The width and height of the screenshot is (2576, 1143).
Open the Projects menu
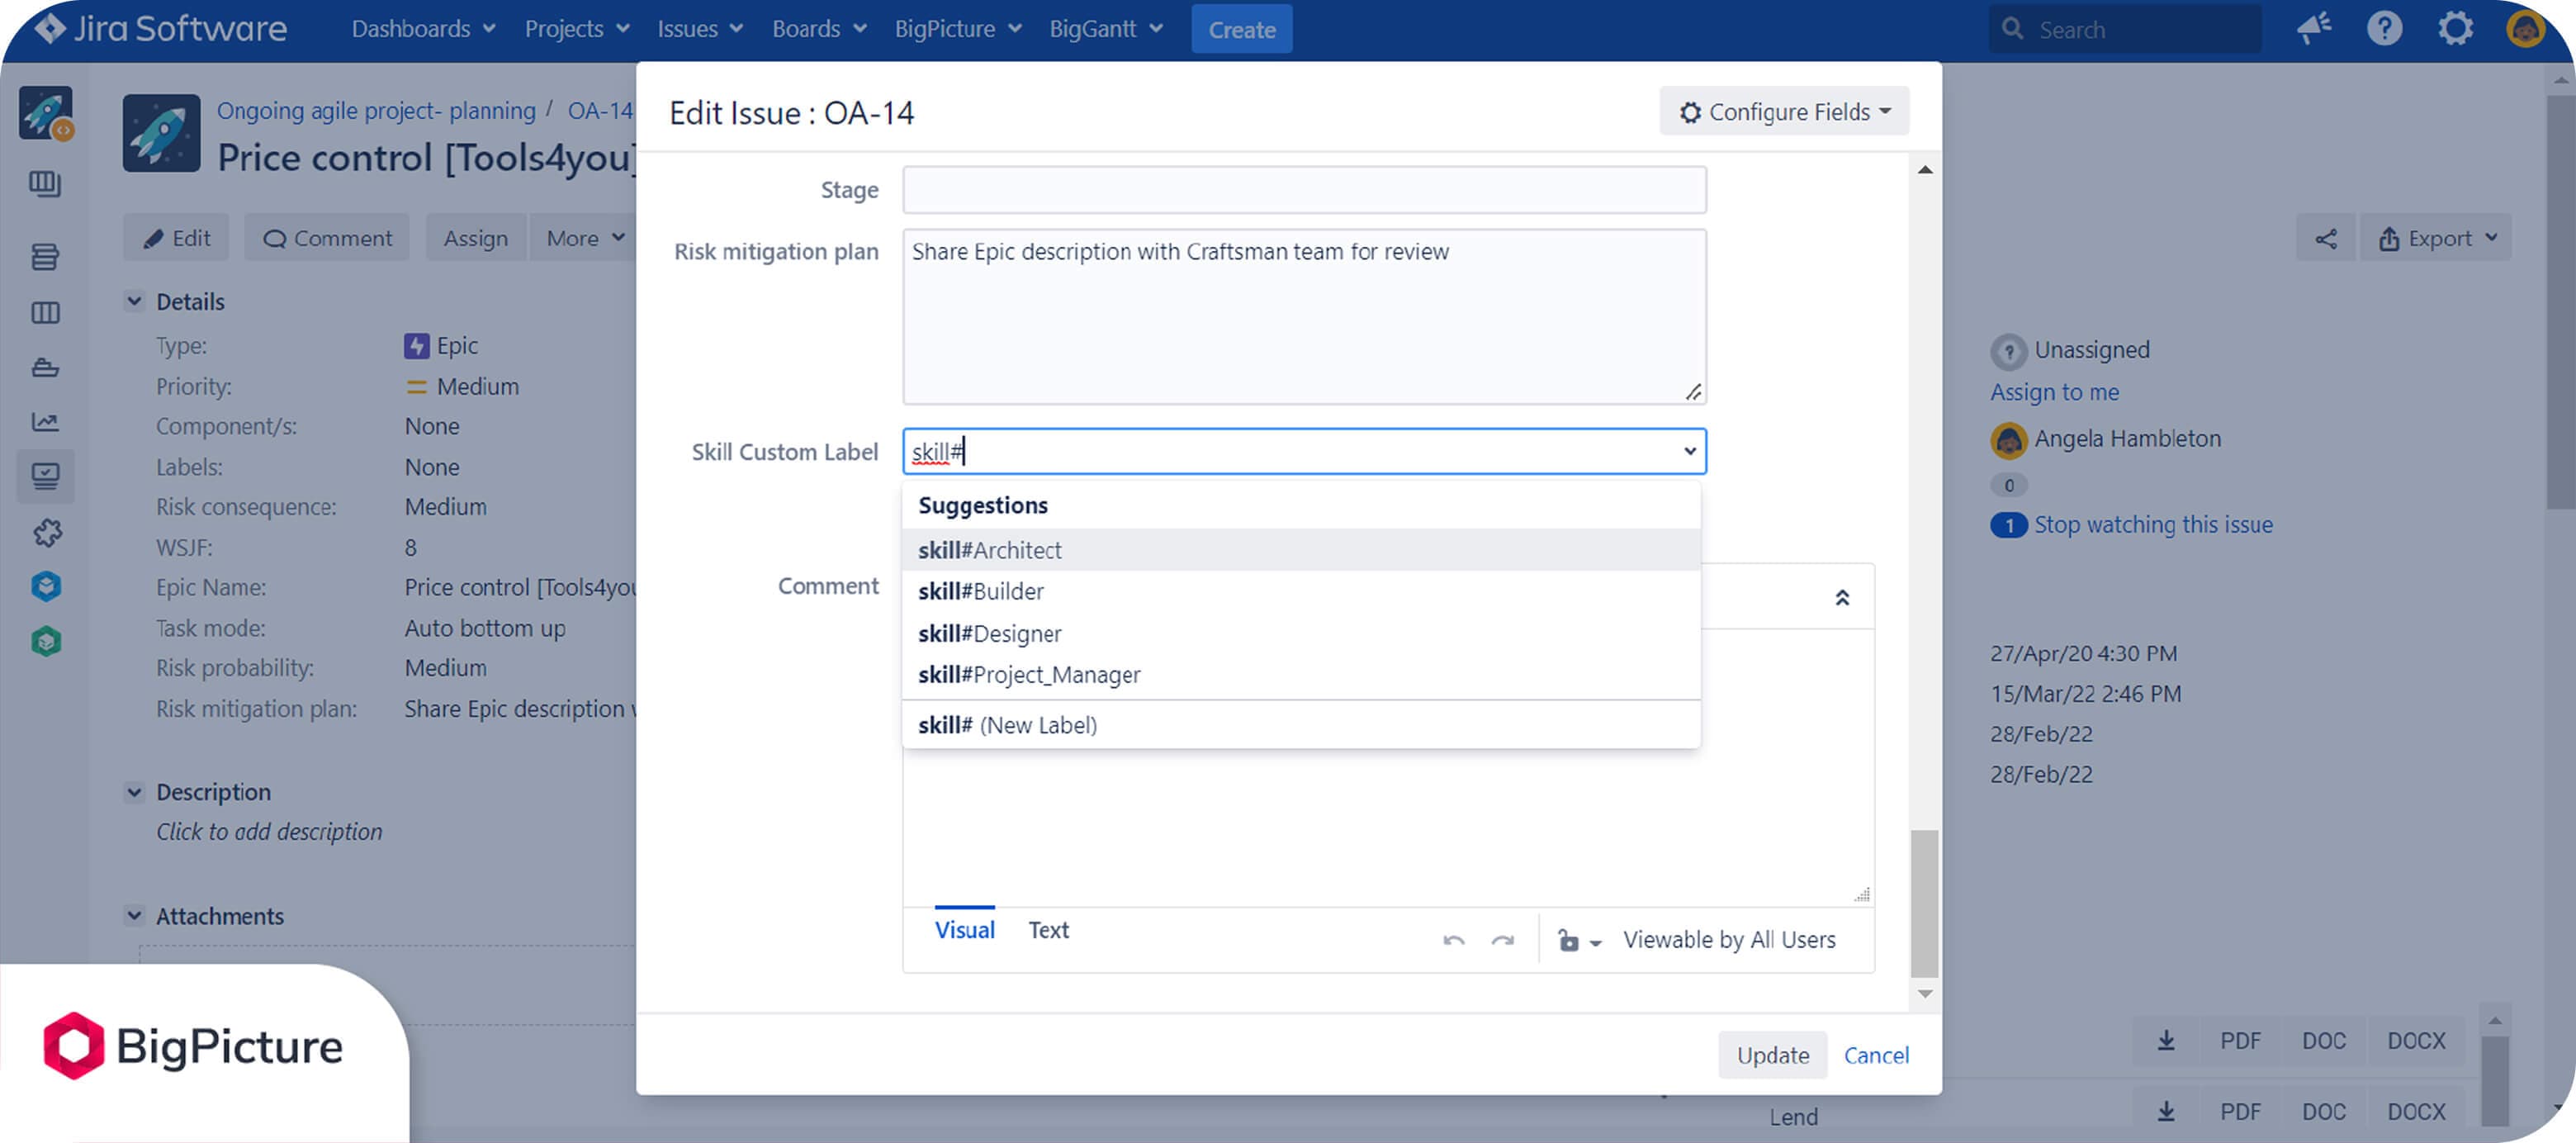tap(577, 28)
